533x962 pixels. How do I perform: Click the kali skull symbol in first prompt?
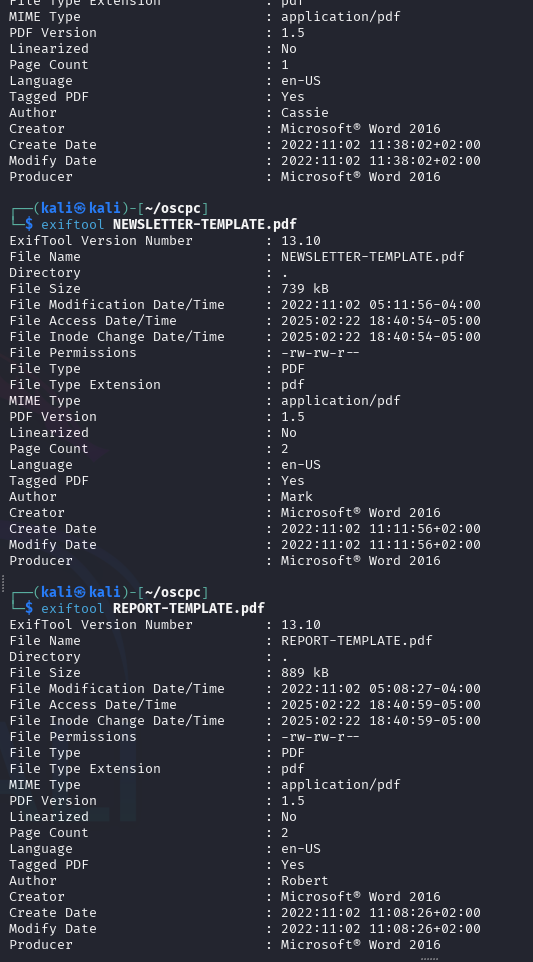pyautogui.click(x=80, y=209)
